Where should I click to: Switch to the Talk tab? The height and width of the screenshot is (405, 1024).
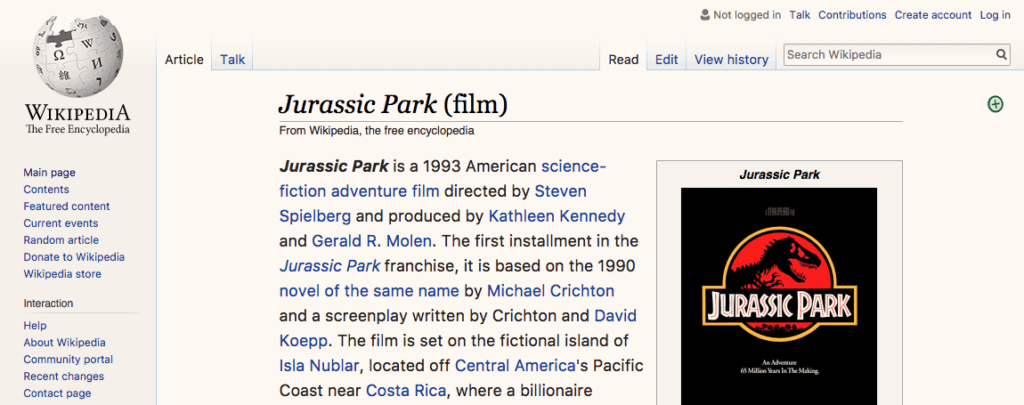tap(232, 60)
